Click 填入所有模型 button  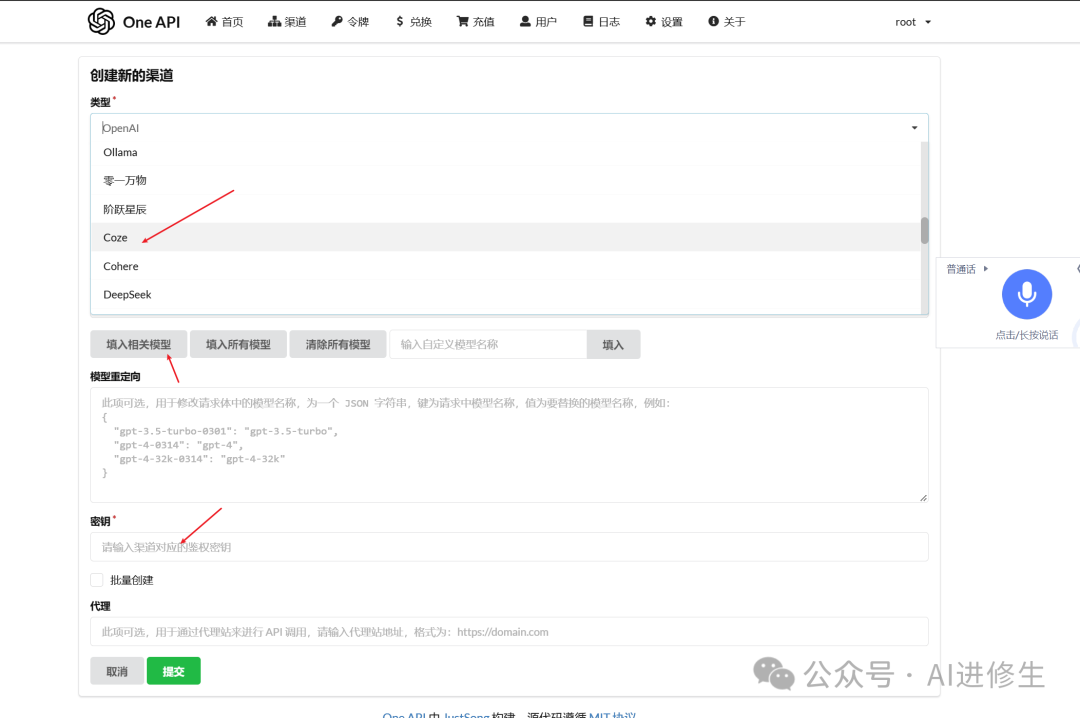[x=238, y=345]
